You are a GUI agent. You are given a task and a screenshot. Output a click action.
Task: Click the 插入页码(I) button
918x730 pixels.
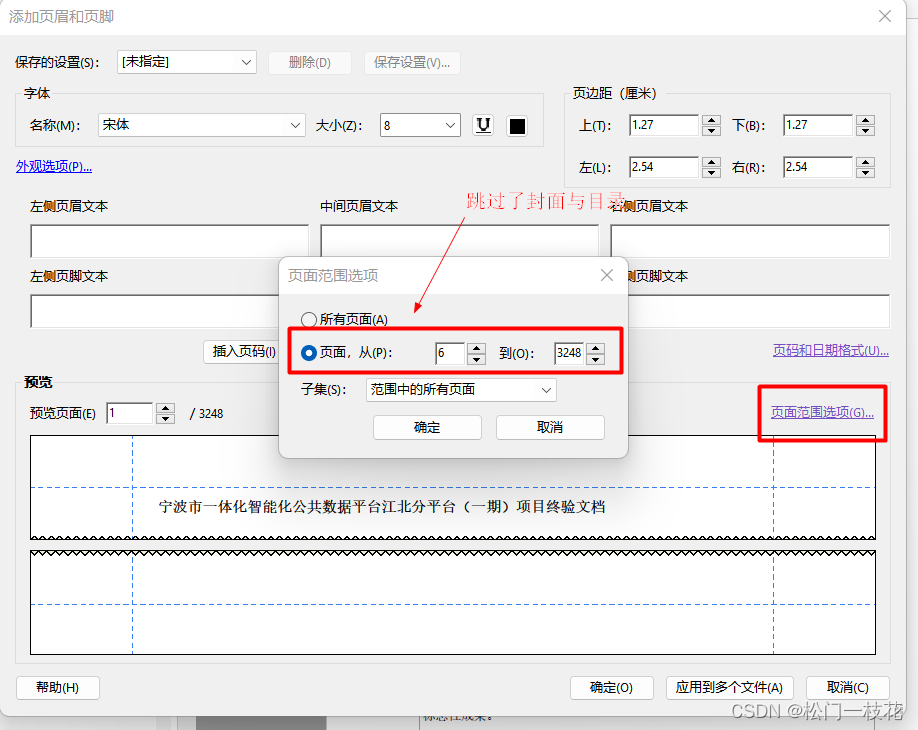pos(242,352)
